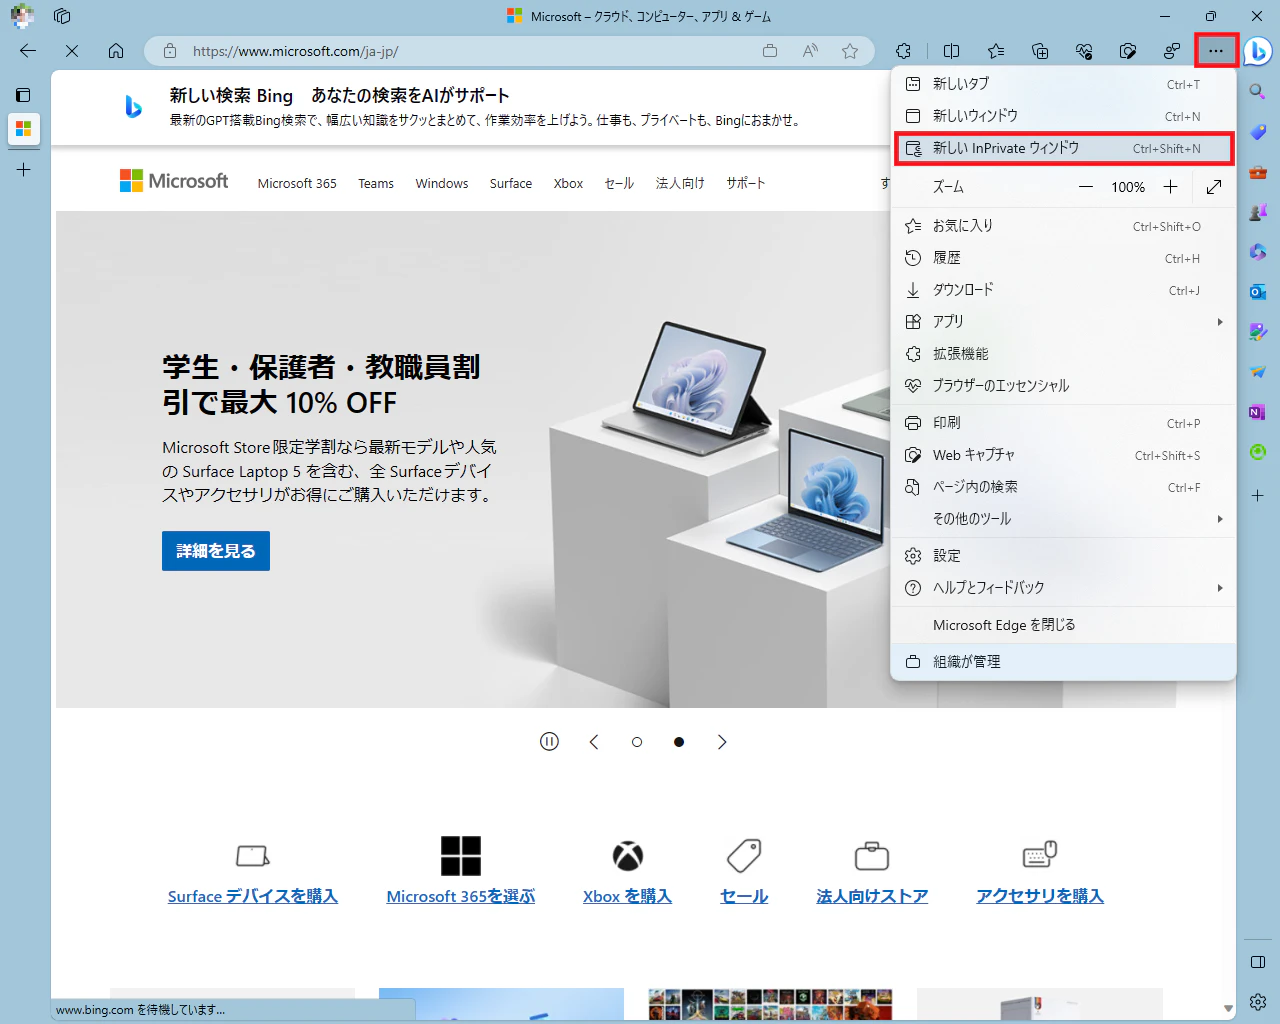1280x1024 pixels.
Task: Open お気に入り from the menu
Action: tap(1063, 226)
